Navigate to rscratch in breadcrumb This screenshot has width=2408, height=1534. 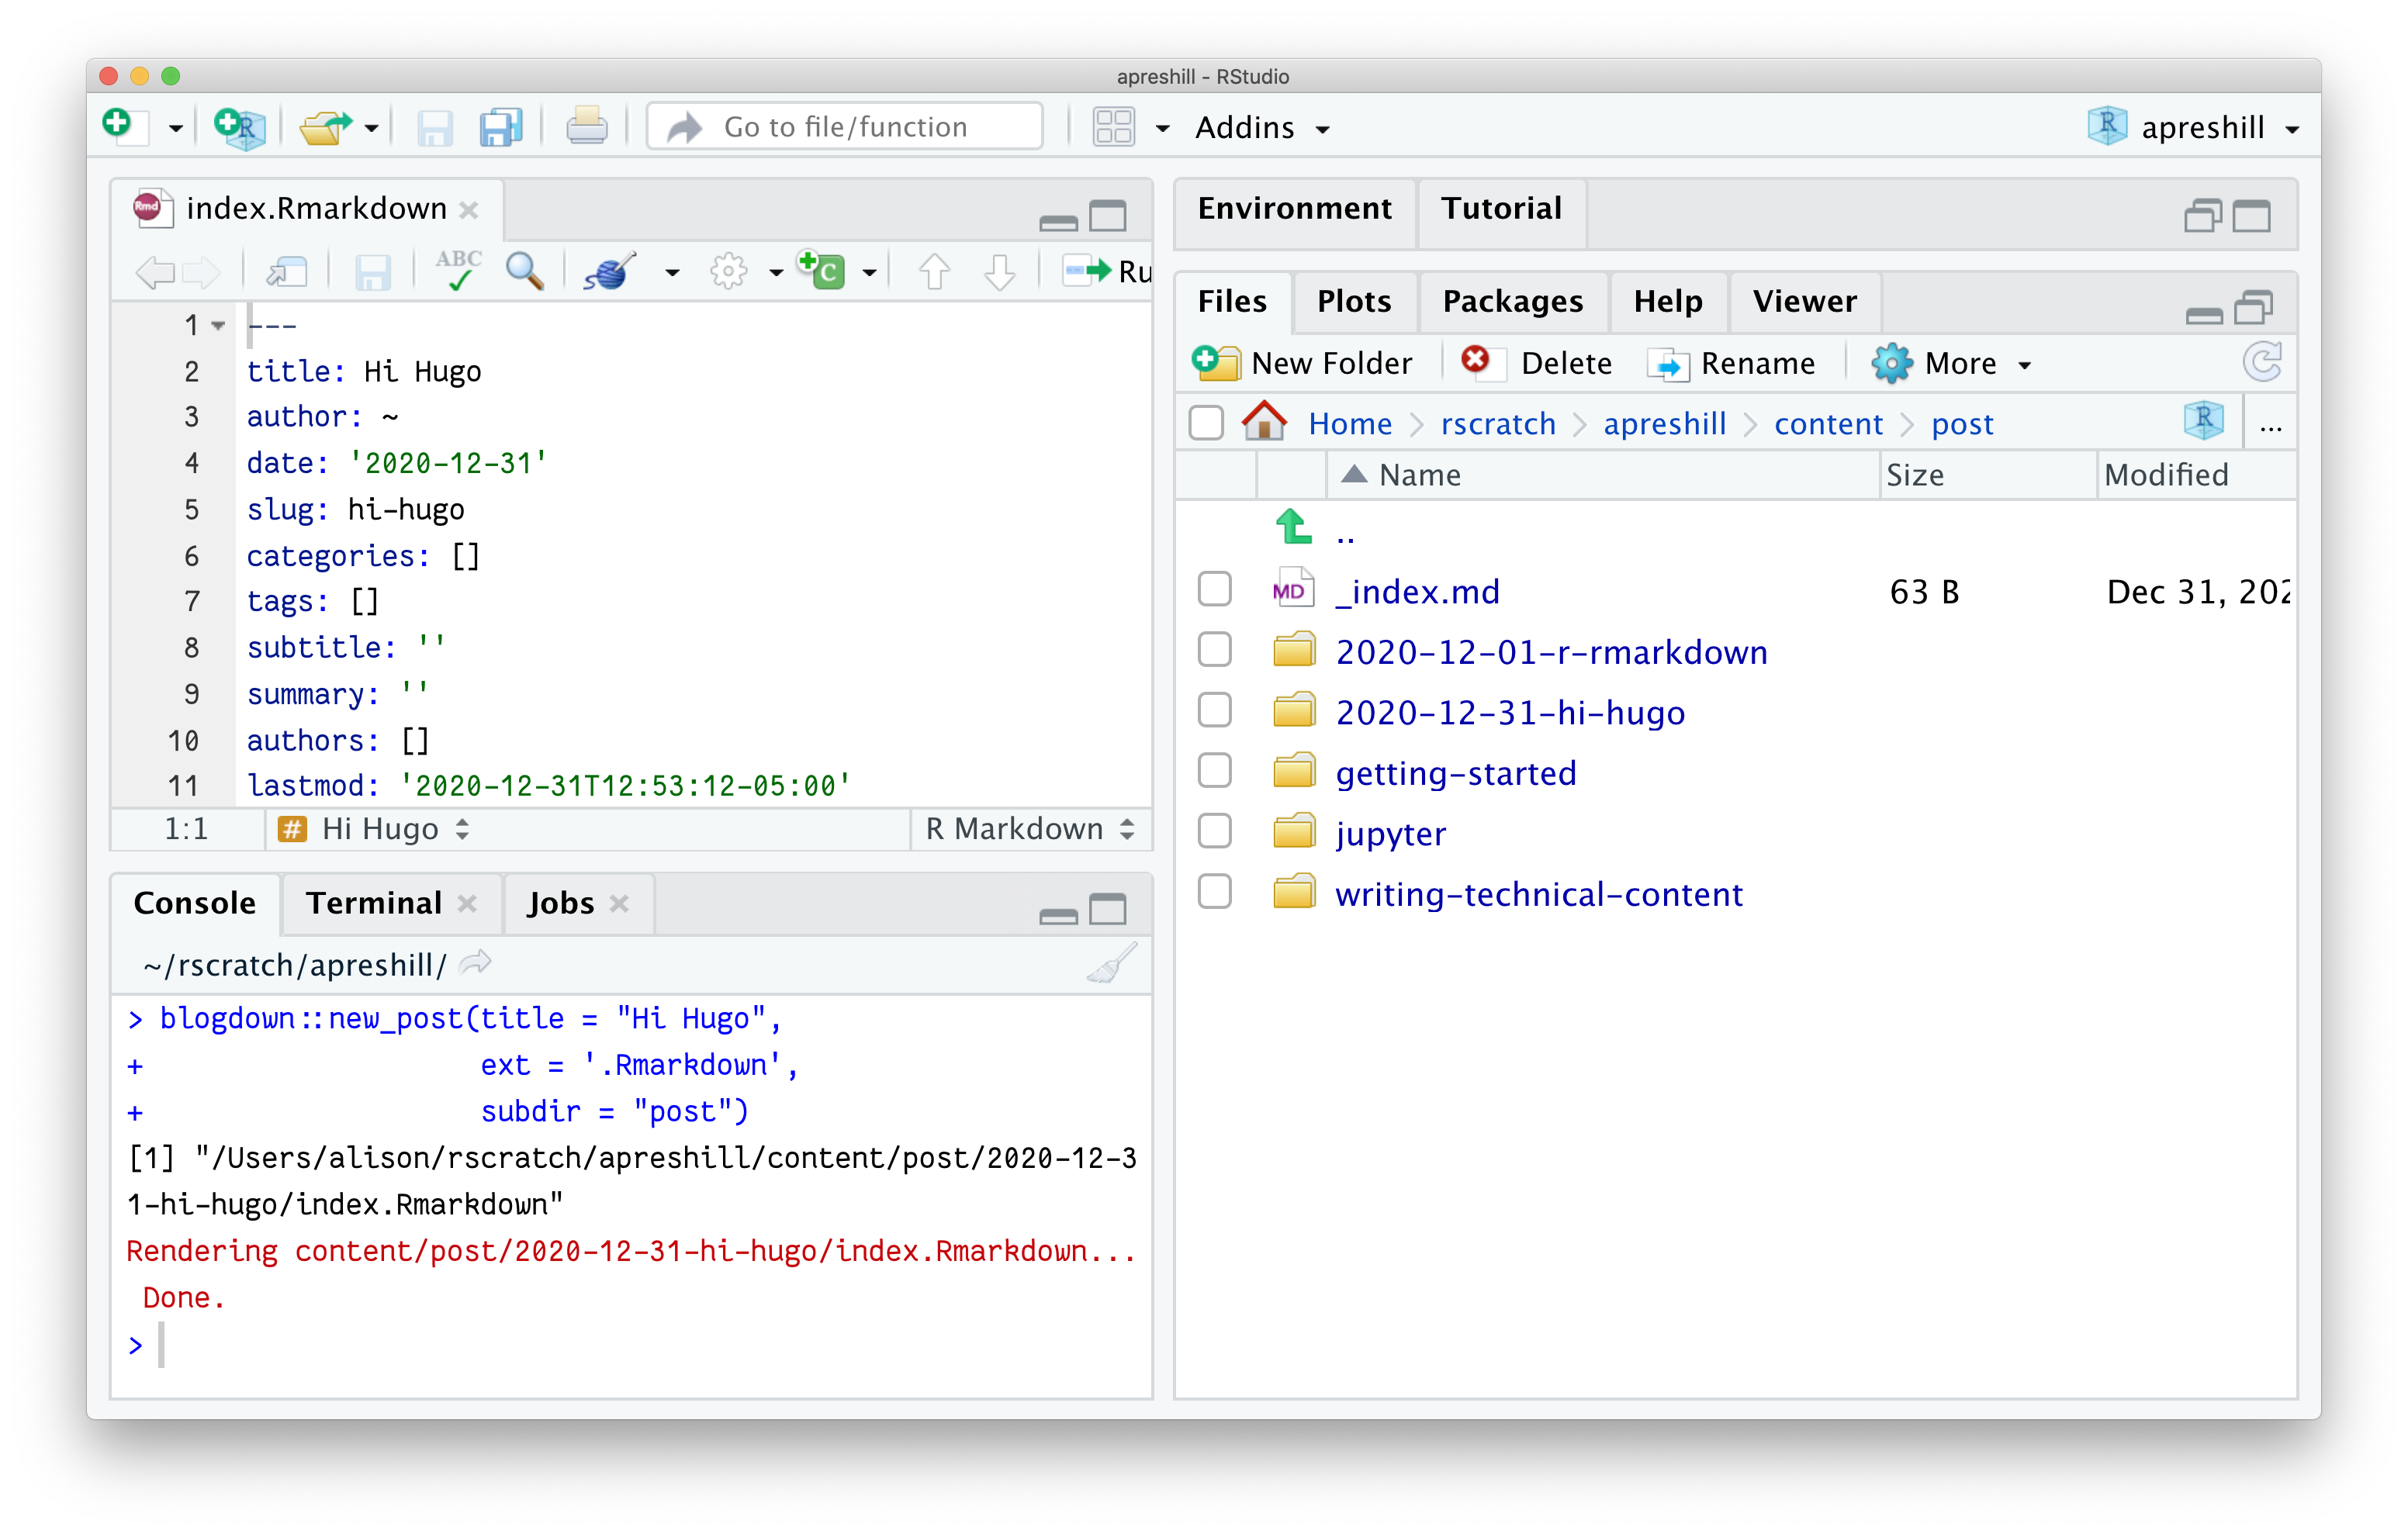(1497, 424)
